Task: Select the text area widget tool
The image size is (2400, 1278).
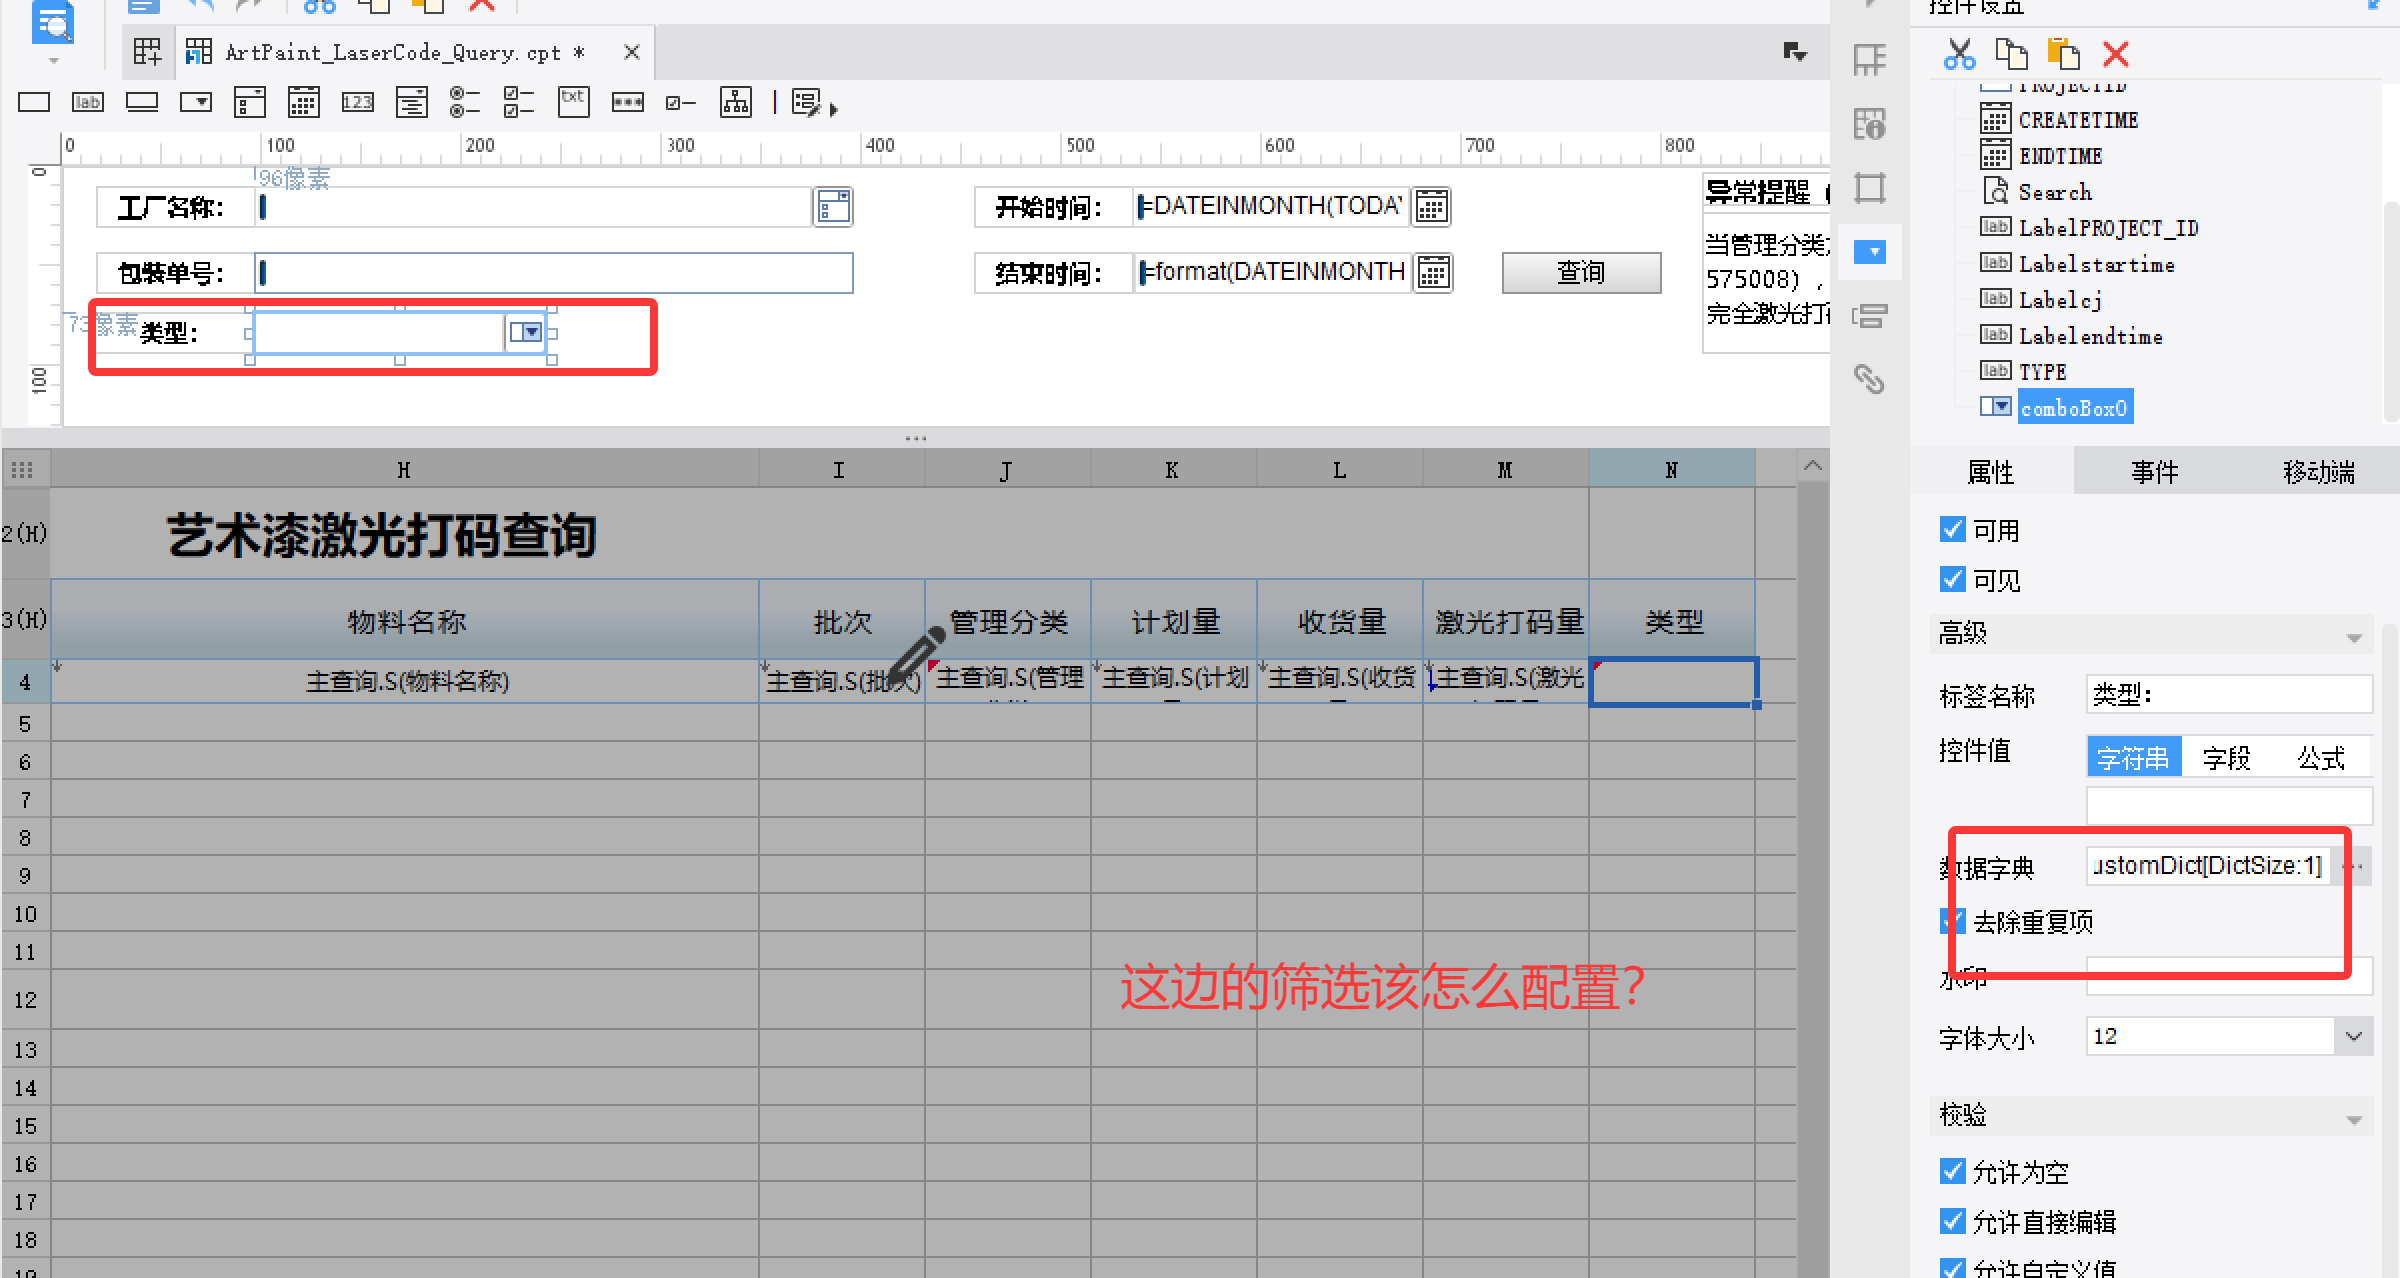Action: coord(573,102)
